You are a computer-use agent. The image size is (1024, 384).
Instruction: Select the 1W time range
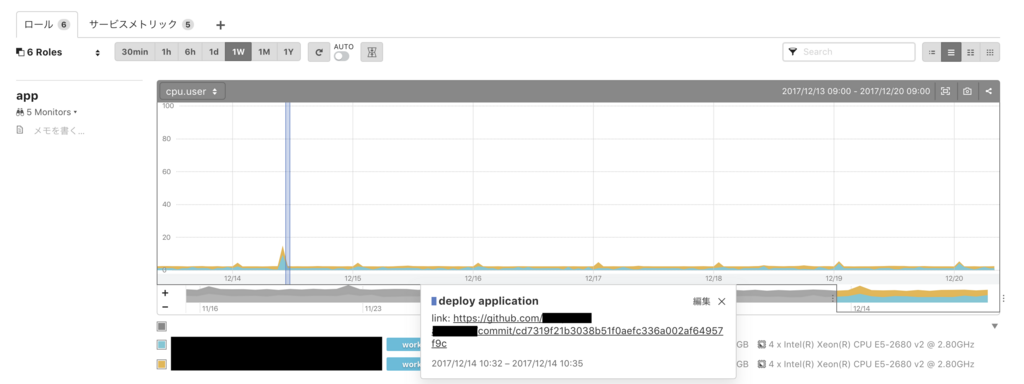(x=238, y=52)
